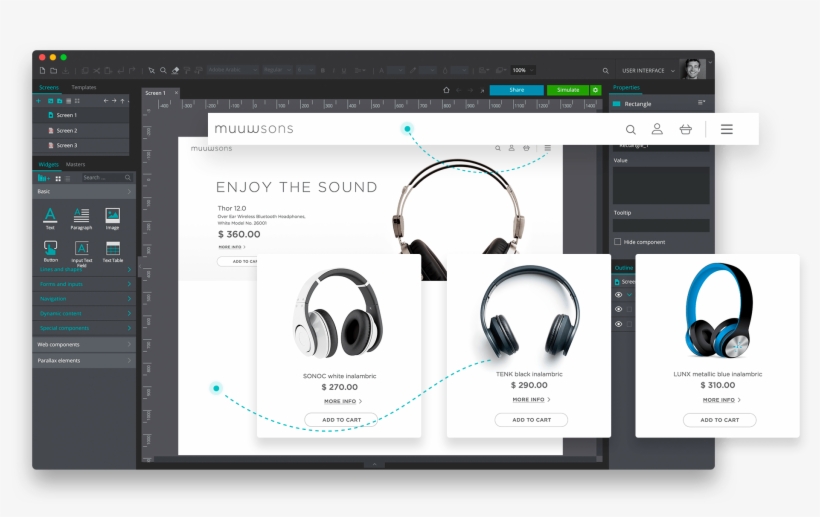This screenshot has height=517, width=820.
Task: Select the Text Table widget
Action: tap(113, 248)
